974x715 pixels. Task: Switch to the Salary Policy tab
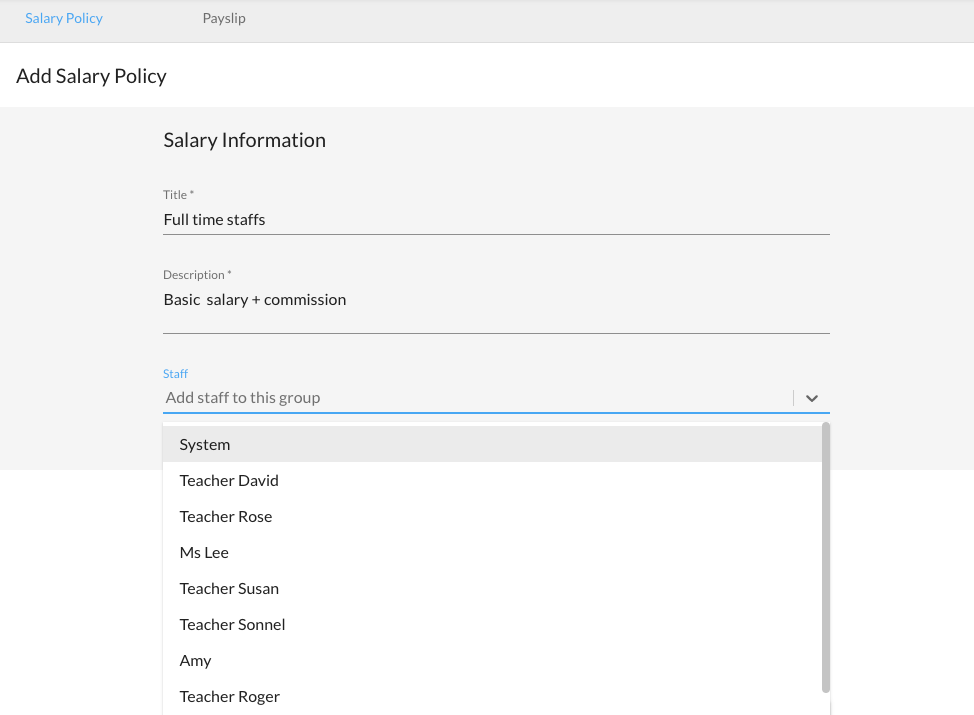pos(64,19)
